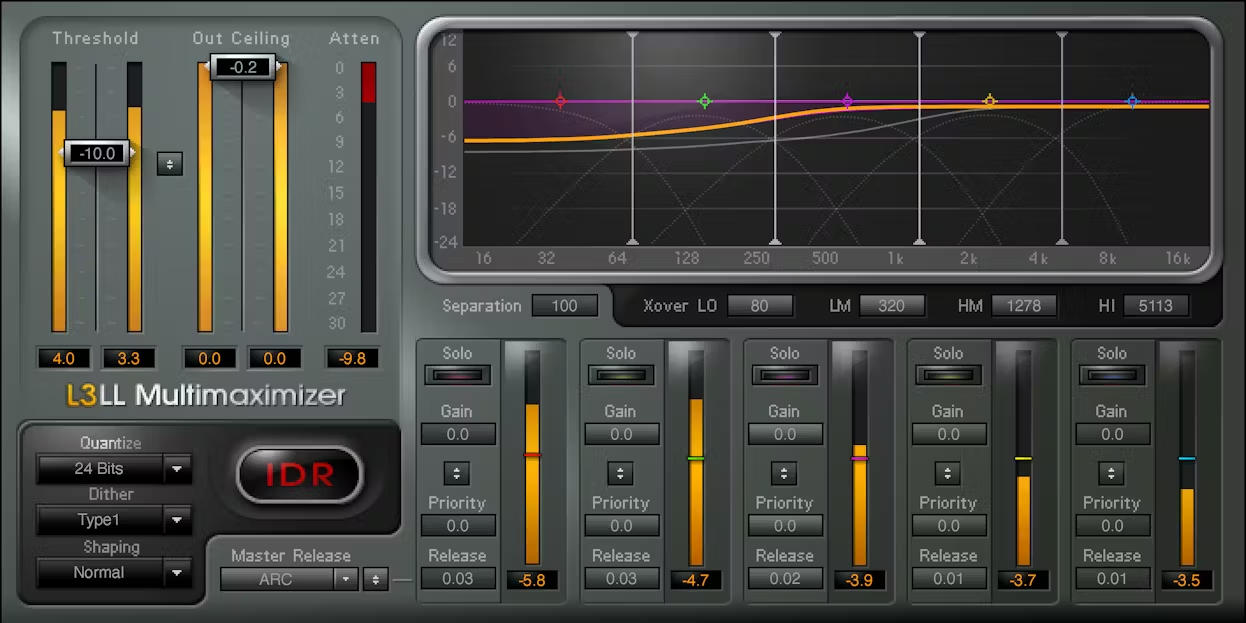
Task: Enable Solo on the green second band
Action: tap(621, 375)
